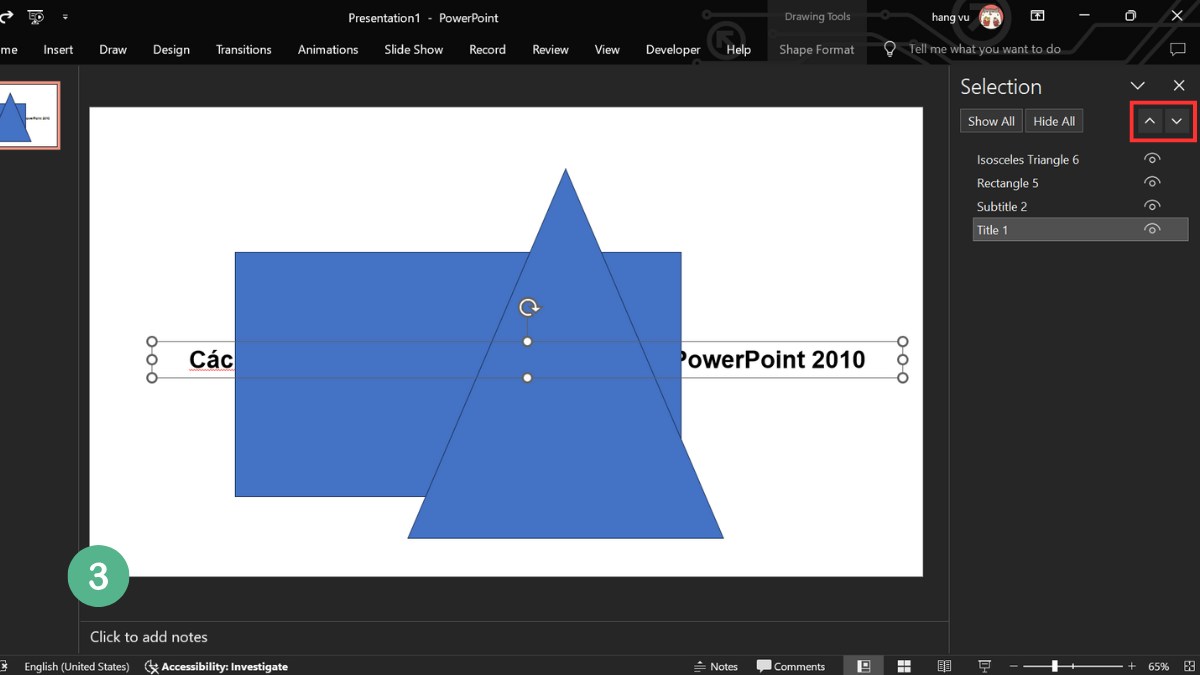Open Comments from the status bar
The height and width of the screenshot is (675, 1200).
[x=791, y=666]
